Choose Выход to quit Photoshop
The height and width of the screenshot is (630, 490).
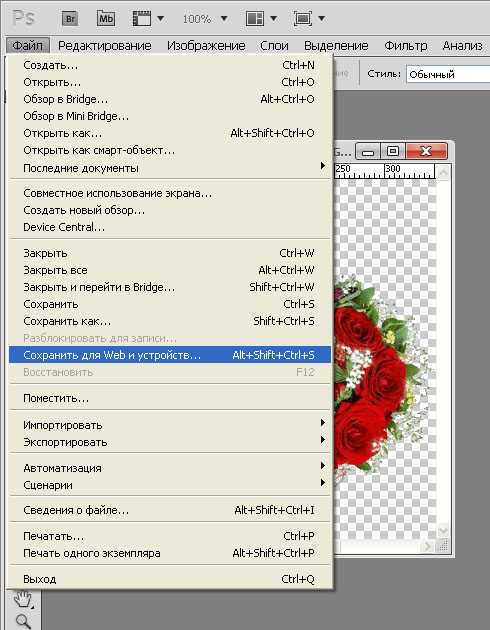(170, 579)
